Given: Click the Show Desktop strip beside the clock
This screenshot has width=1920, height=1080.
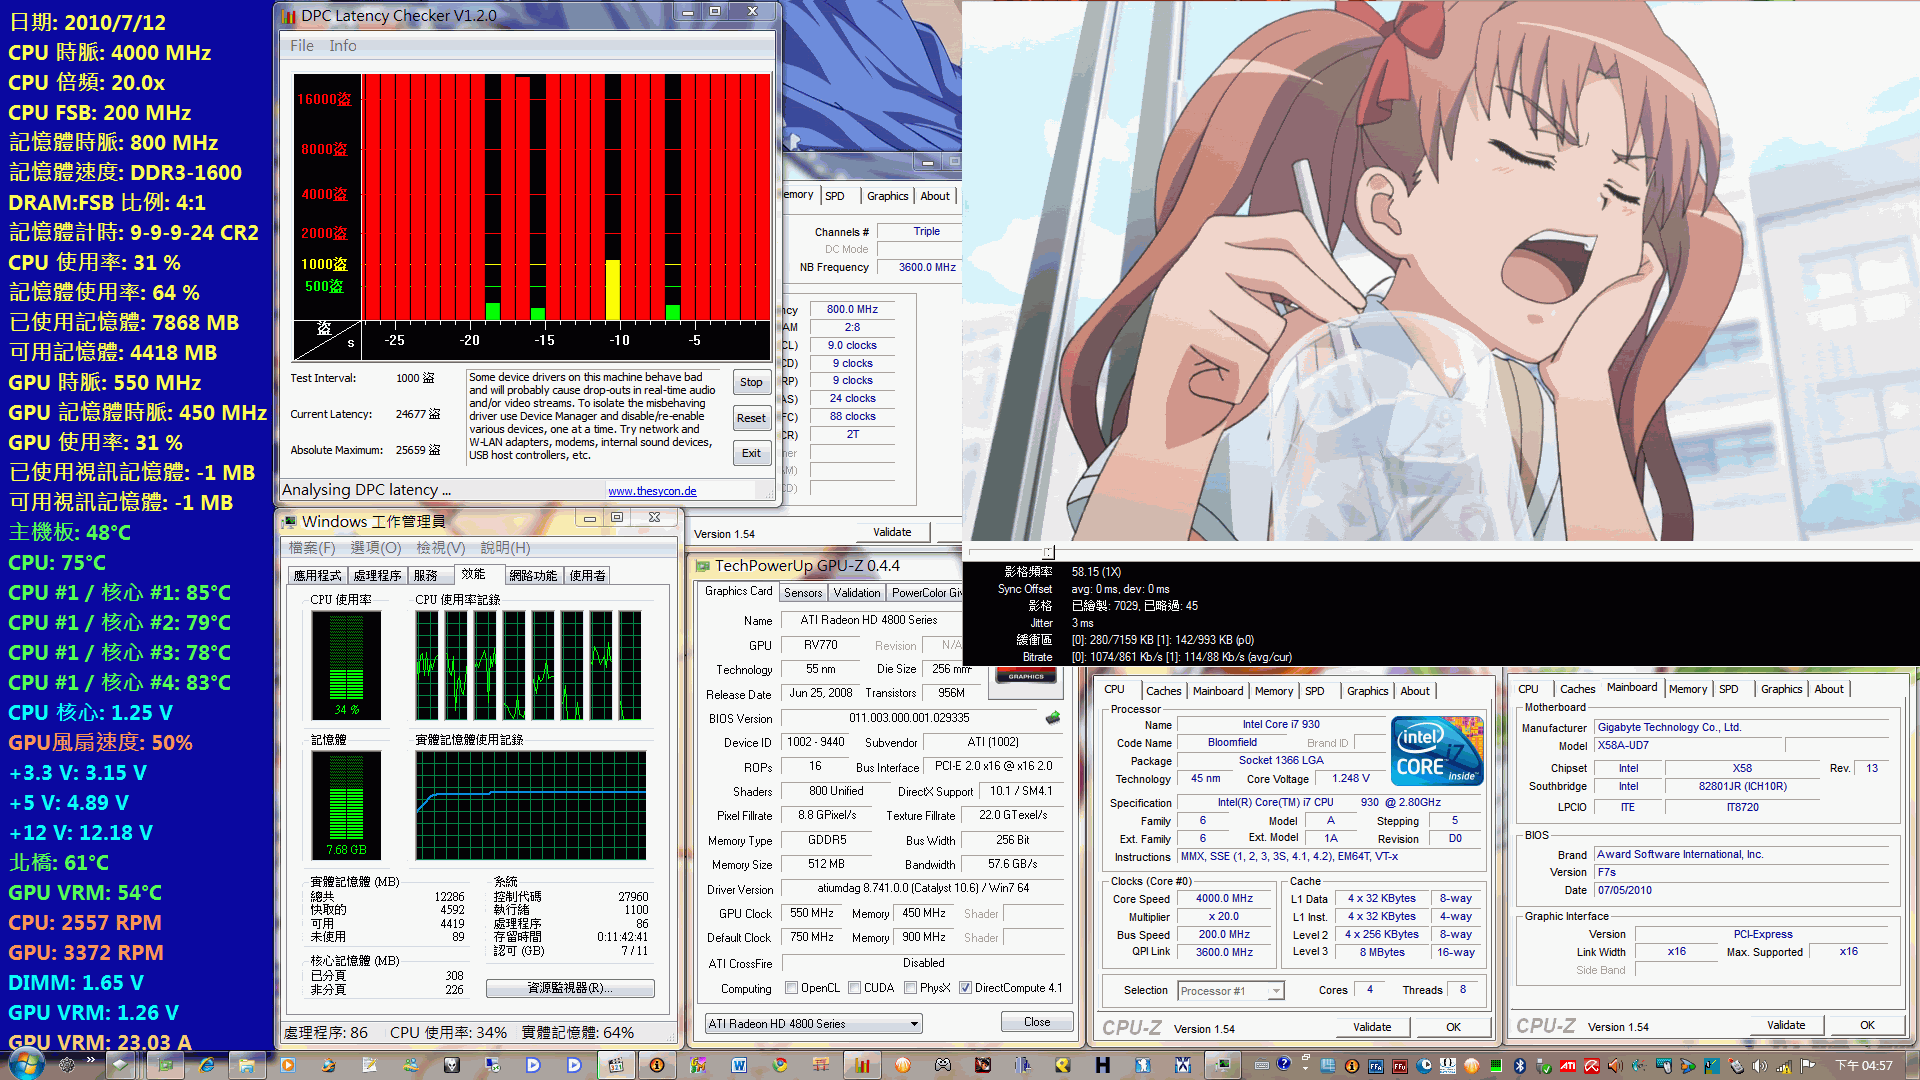Looking at the screenshot, I should pyautogui.click(x=1912, y=1065).
